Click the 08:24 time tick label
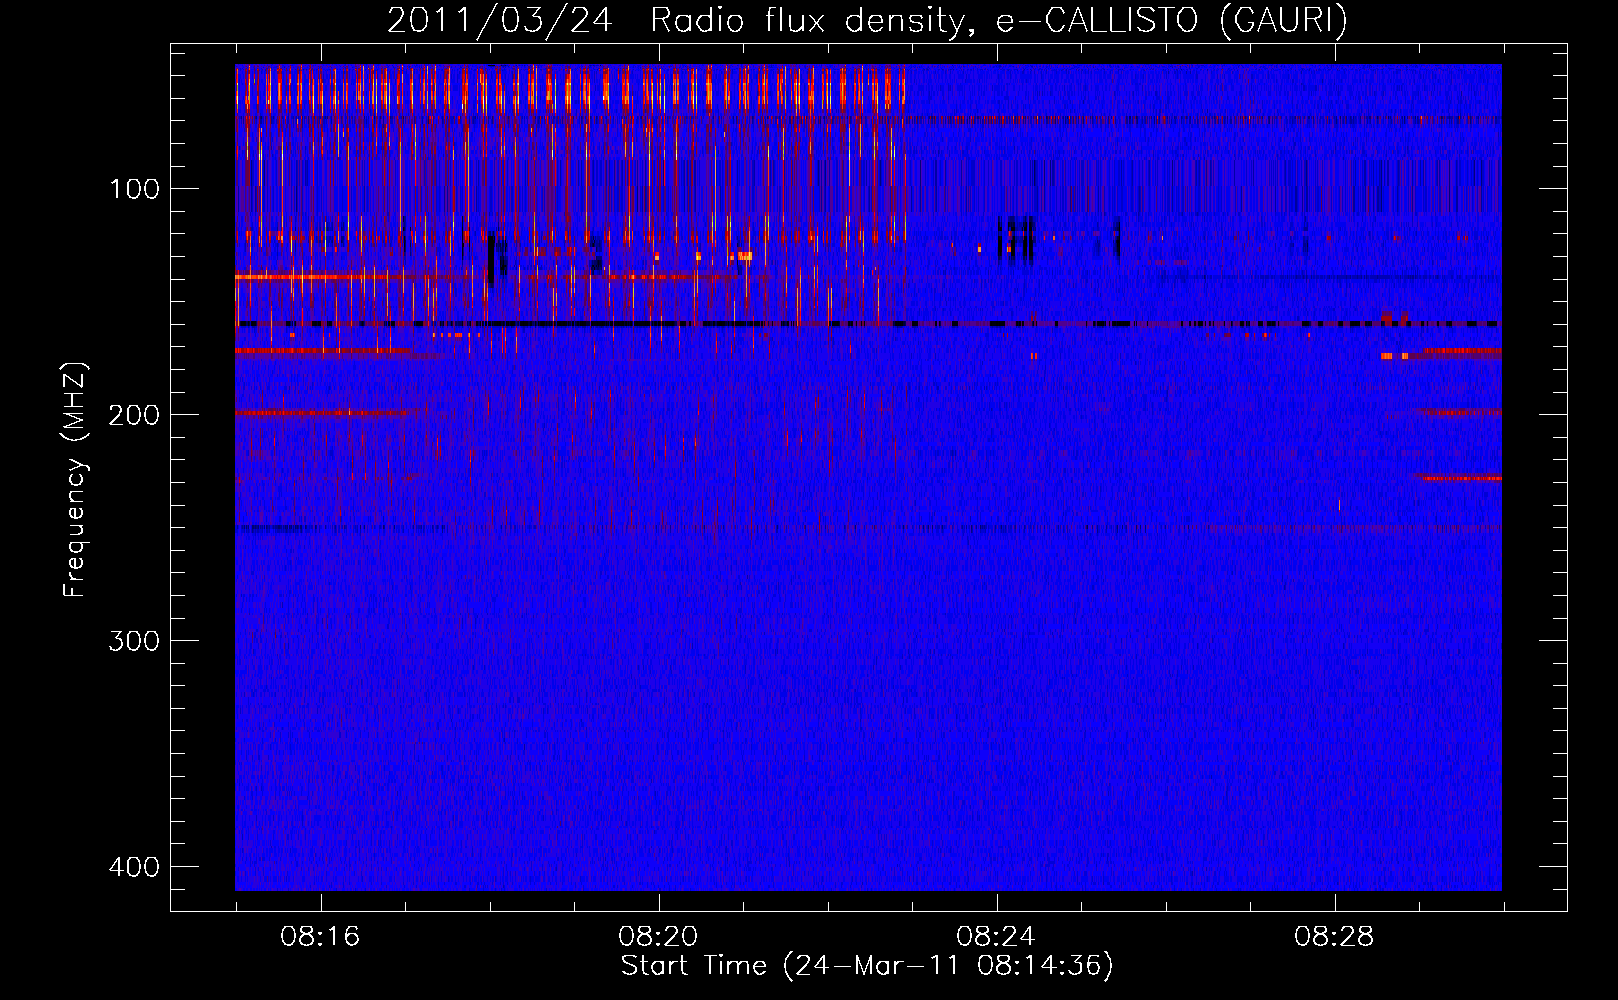The image size is (1618, 1000). 996,937
